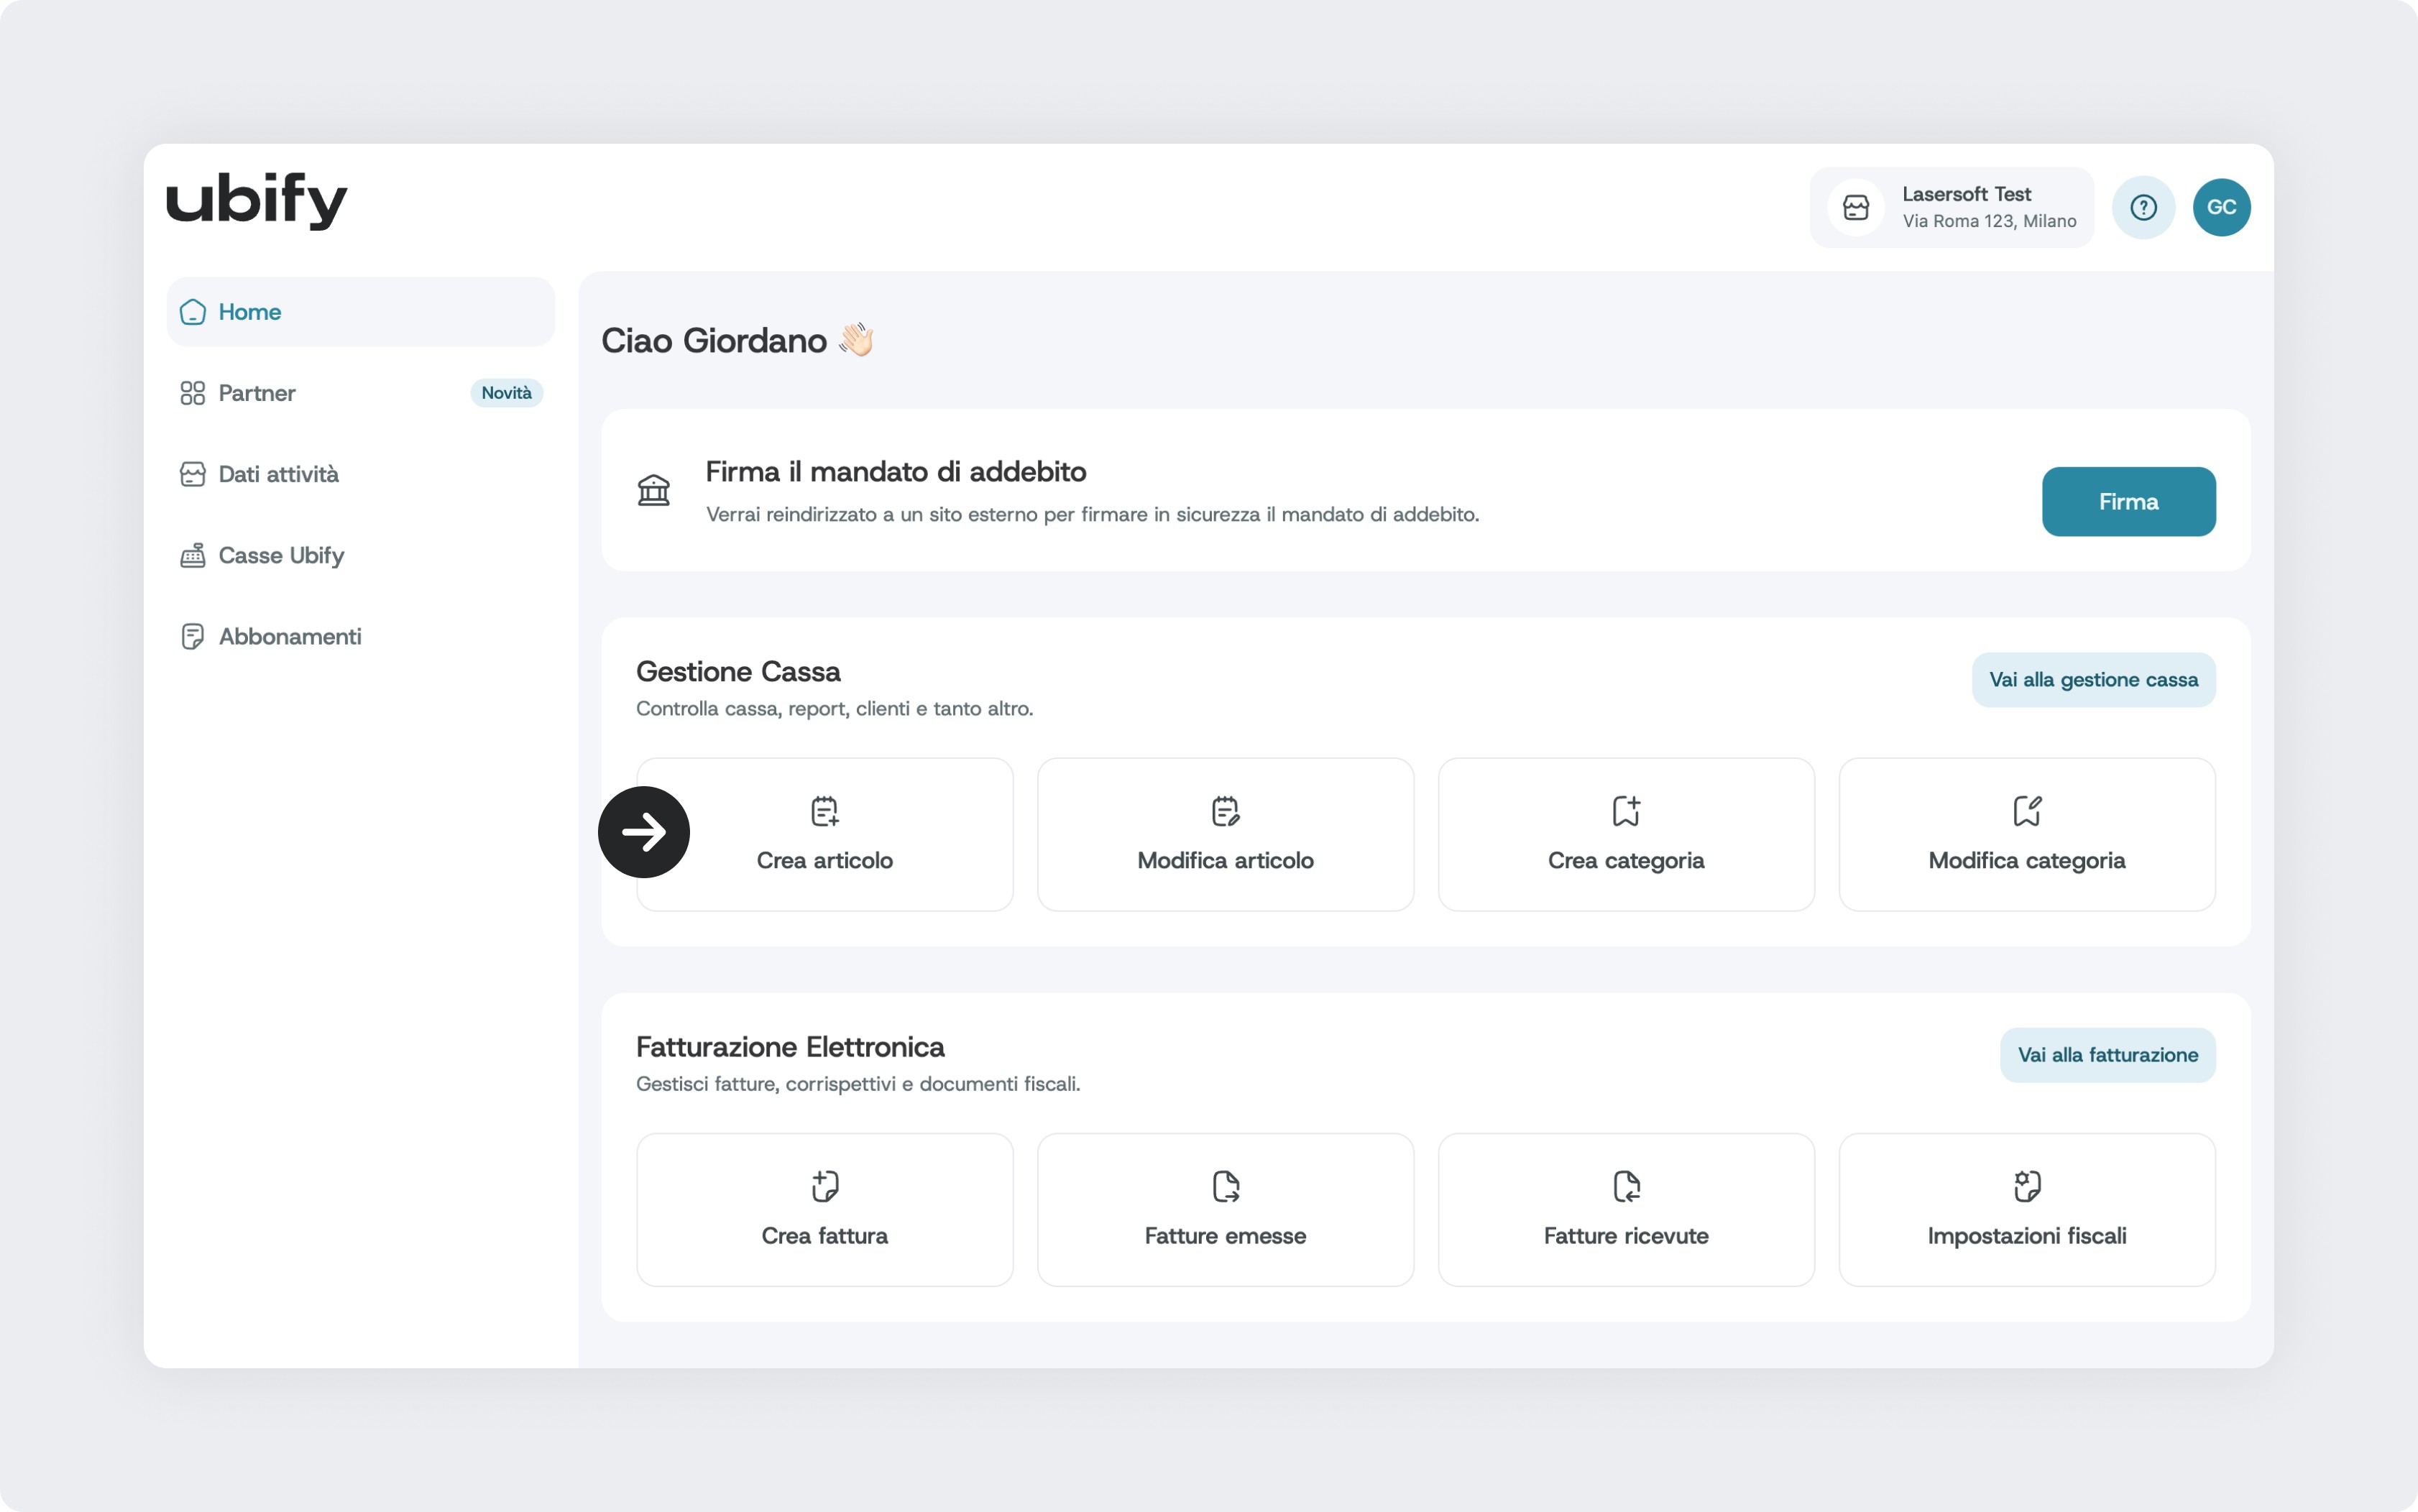Screen dimensions: 2418x1512
Task: Open the Crea fattura card
Action: pos(824,1210)
